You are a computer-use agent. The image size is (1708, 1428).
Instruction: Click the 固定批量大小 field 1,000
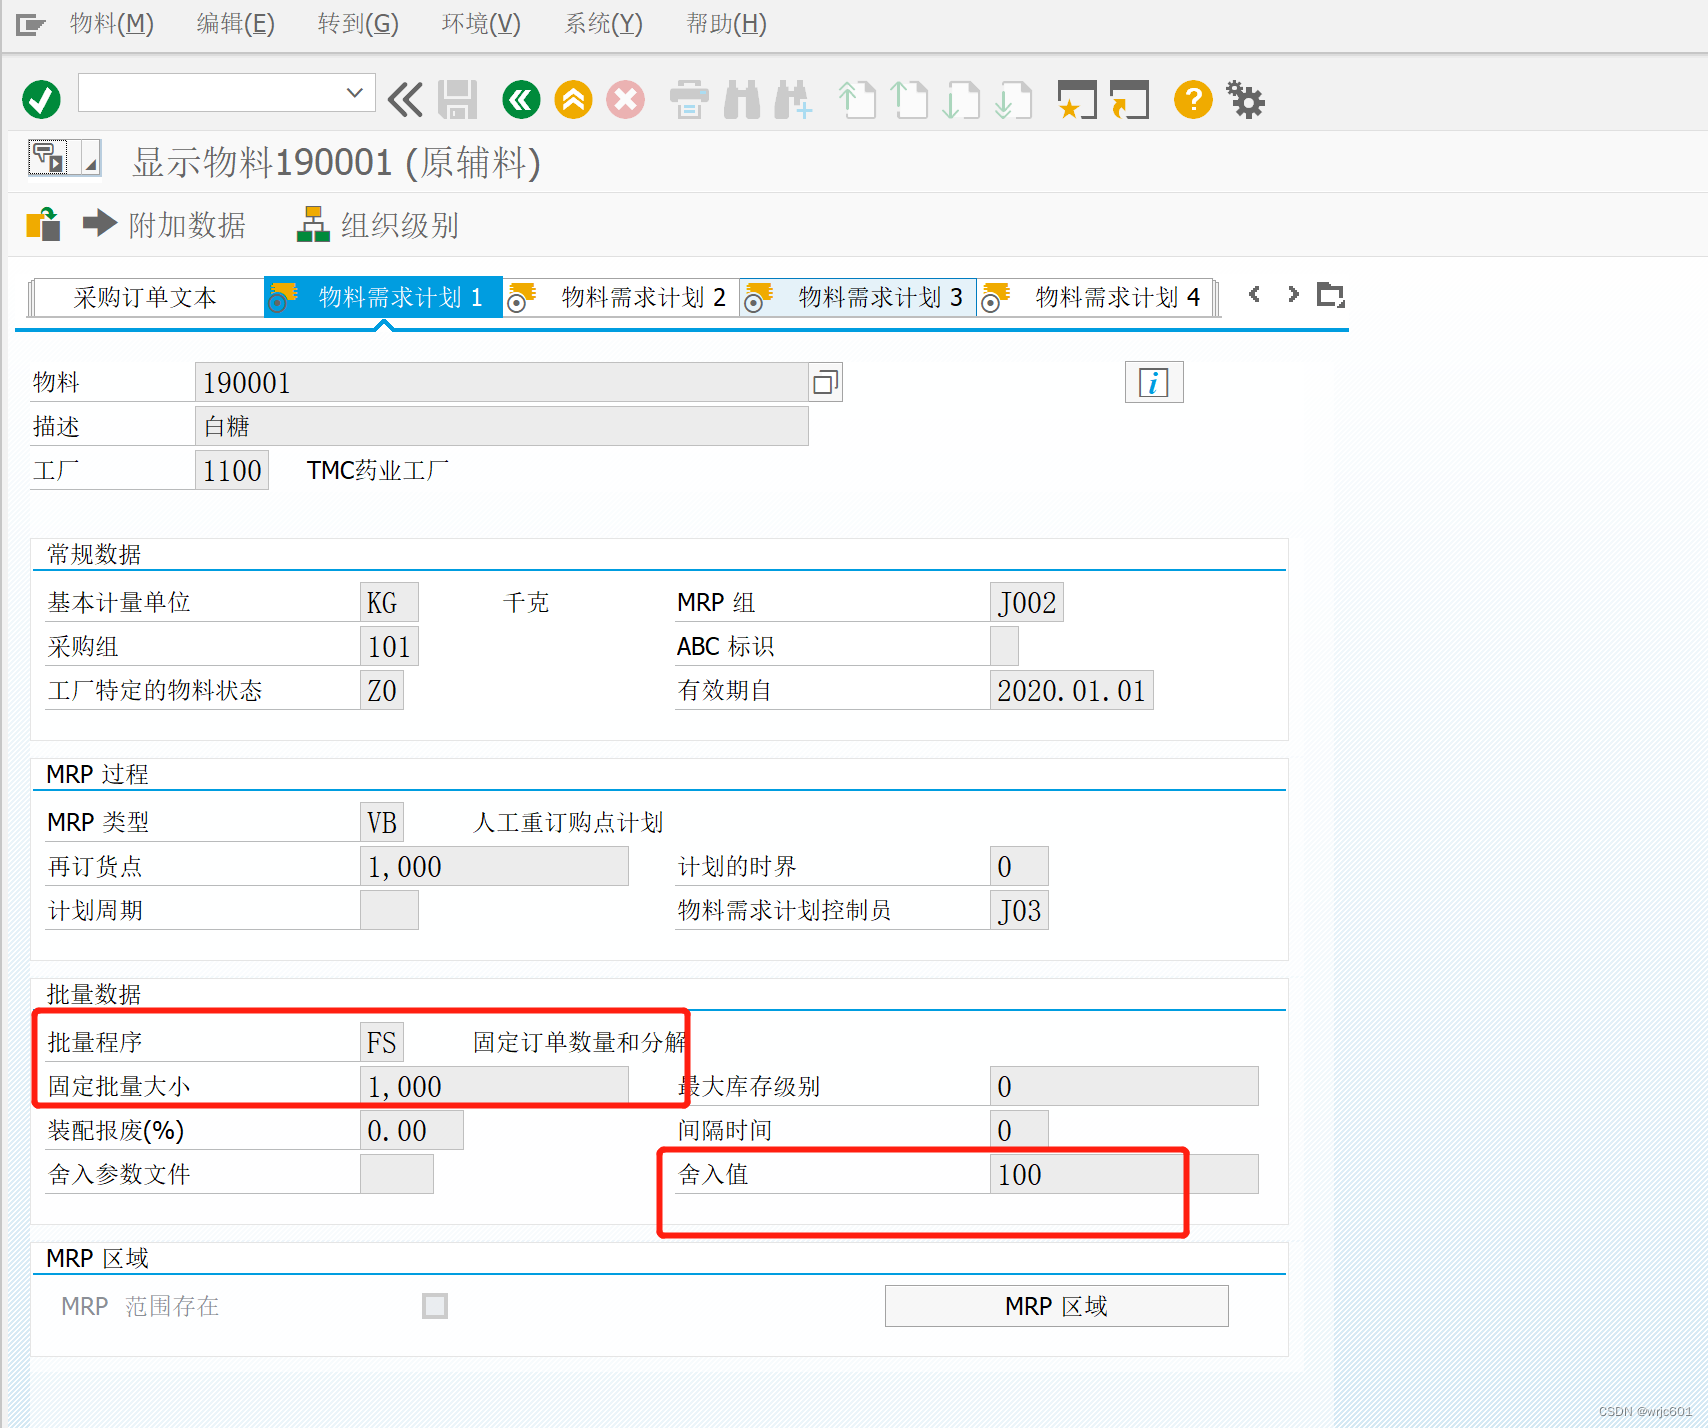[494, 1086]
